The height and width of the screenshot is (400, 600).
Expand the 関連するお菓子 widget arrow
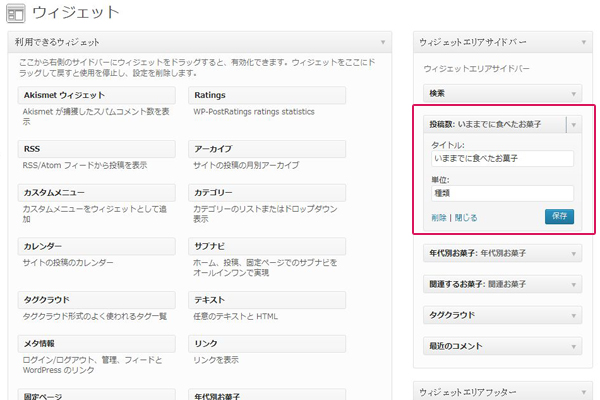pyautogui.click(x=574, y=285)
